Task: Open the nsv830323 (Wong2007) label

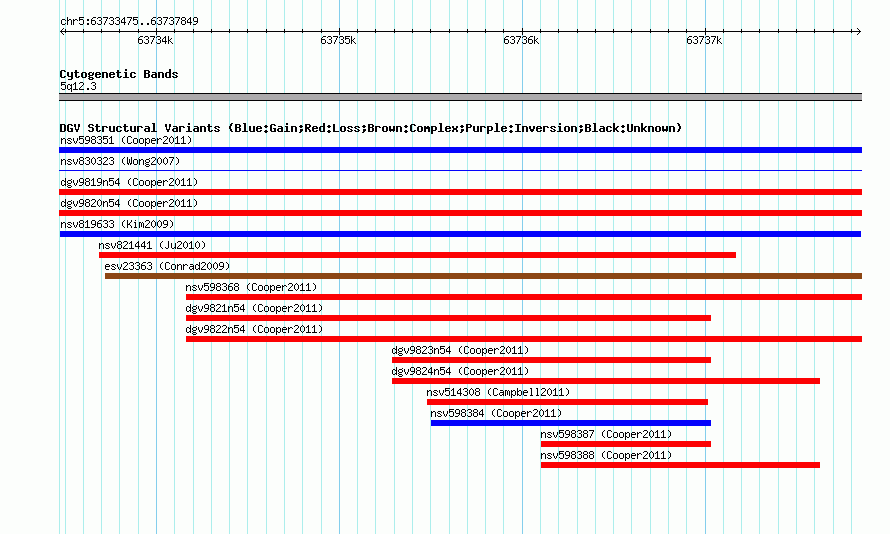Action: coord(120,161)
